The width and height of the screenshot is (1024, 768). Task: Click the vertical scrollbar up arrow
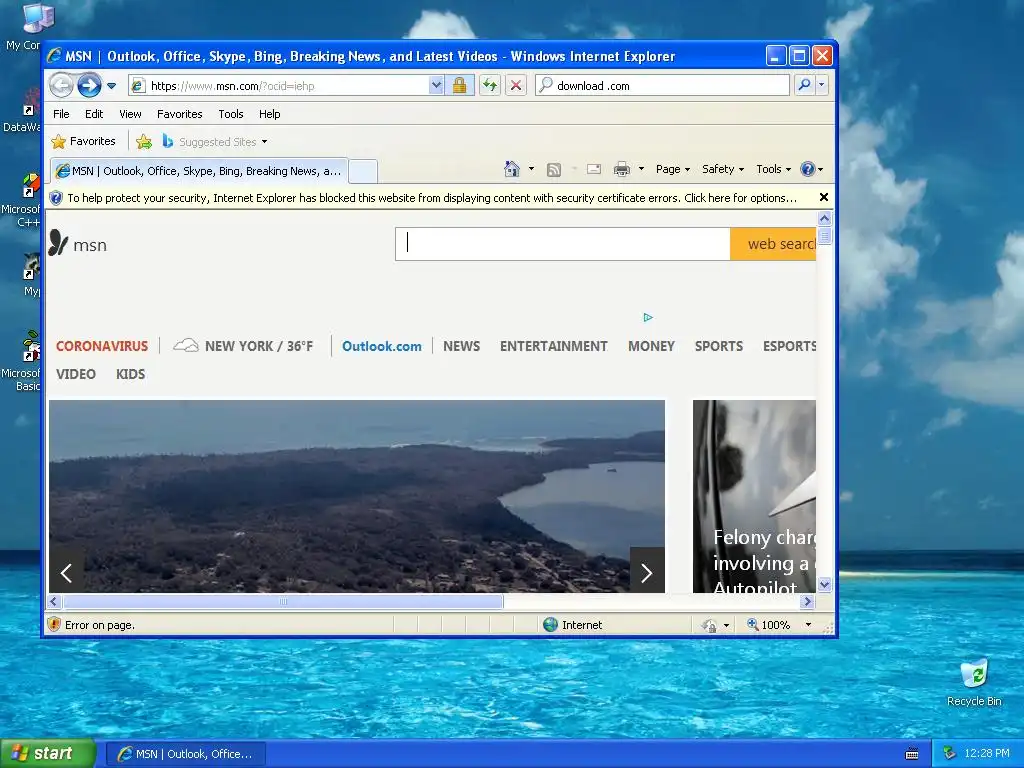click(824, 219)
